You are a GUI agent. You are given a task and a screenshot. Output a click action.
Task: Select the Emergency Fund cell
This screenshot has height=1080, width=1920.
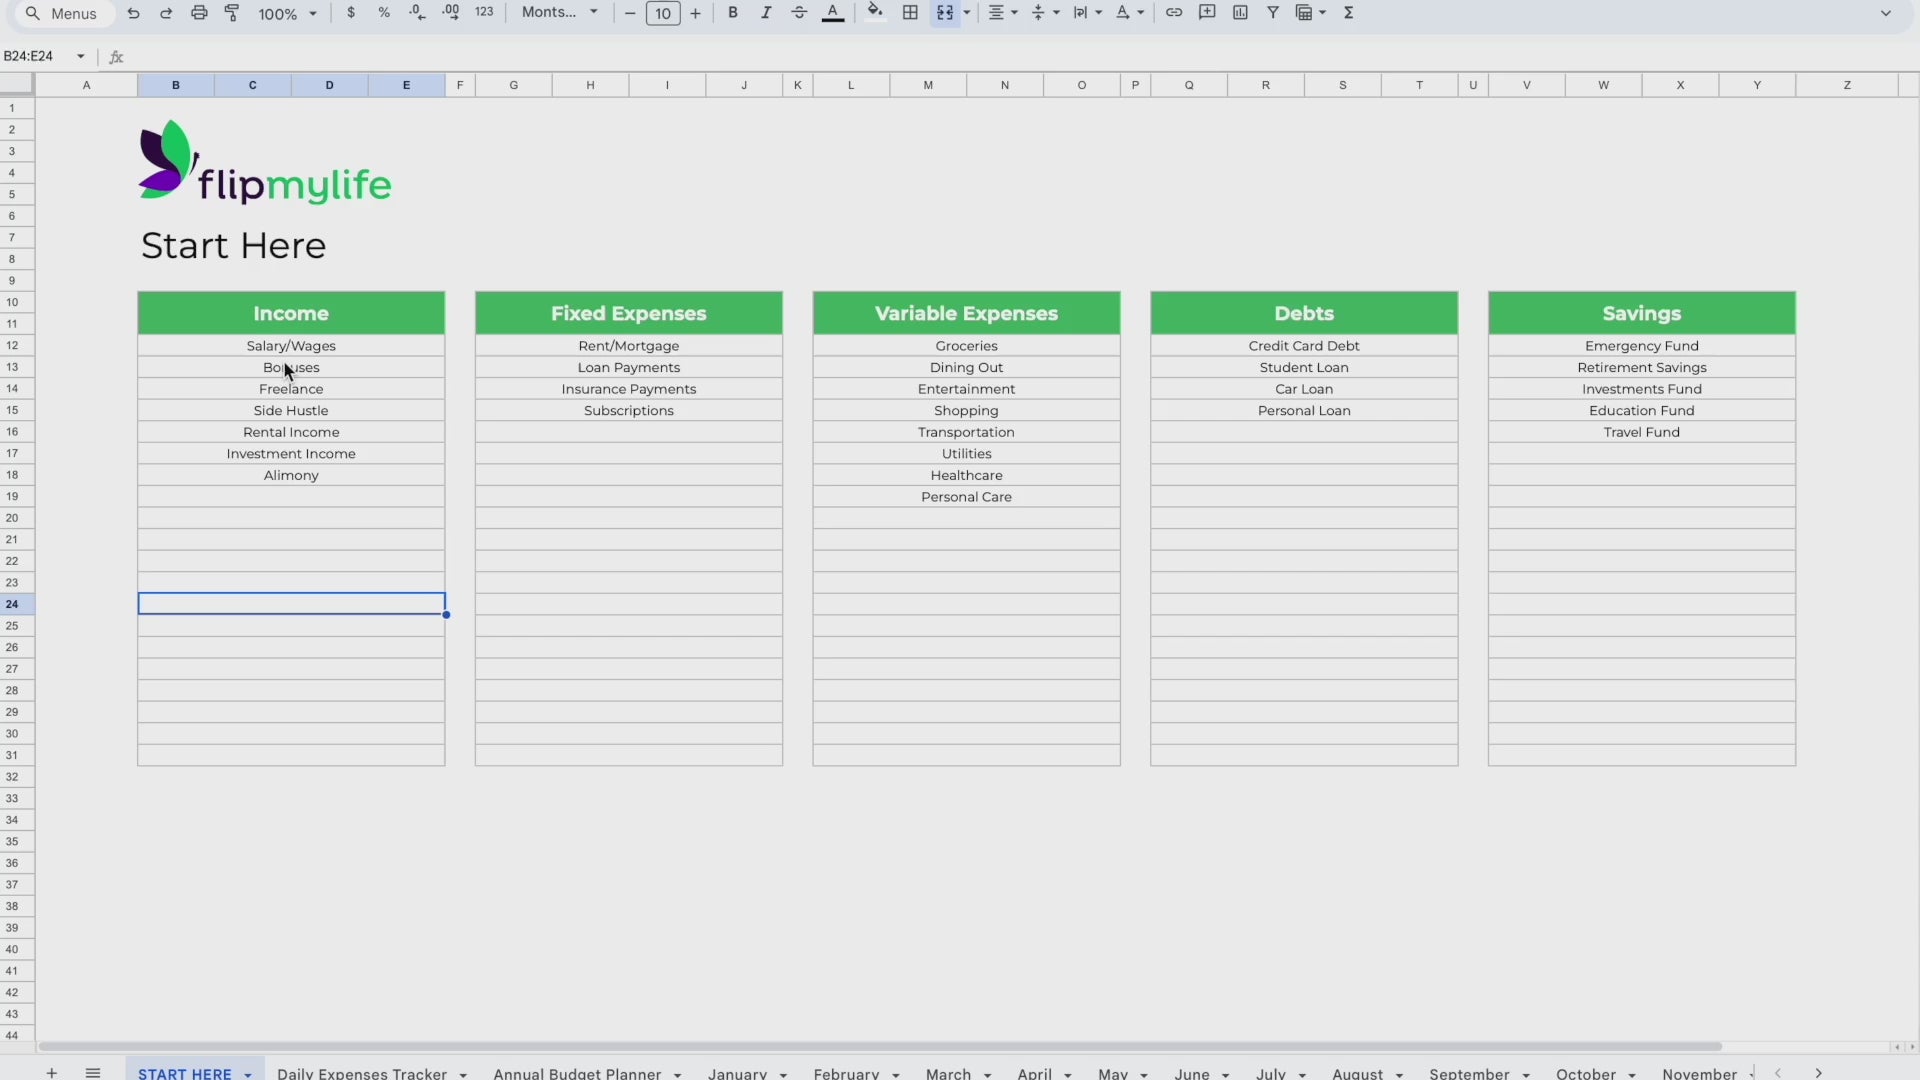(x=1642, y=346)
